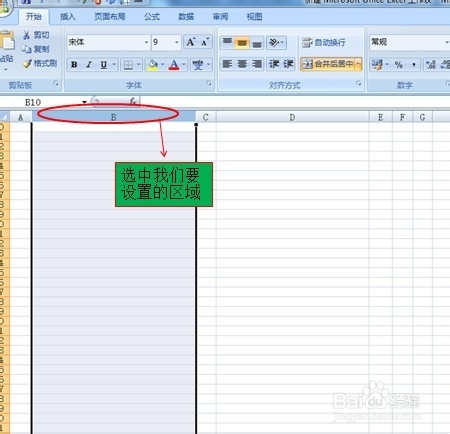Image resolution: width=450 pixels, height=434 pixels.
Task: Select column E header
Action: (x=380, y=117)
